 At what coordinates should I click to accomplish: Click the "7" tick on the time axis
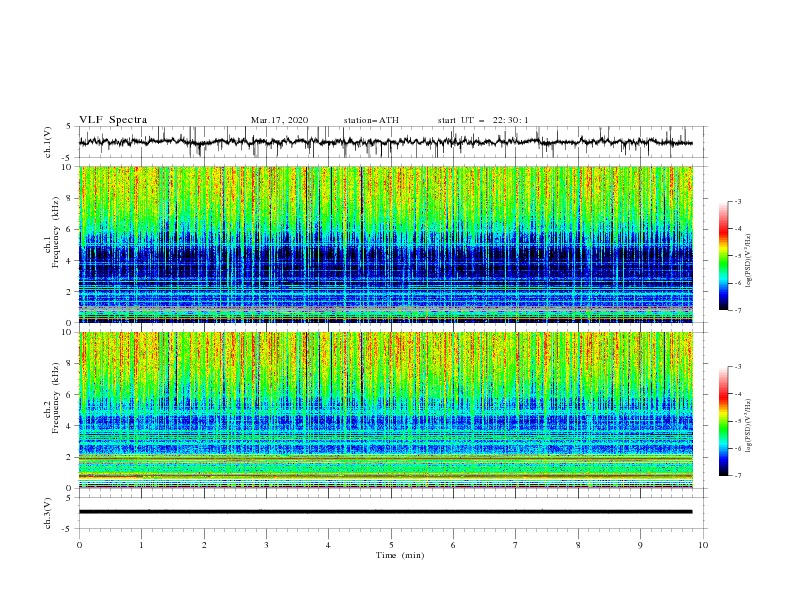(516, 545)
